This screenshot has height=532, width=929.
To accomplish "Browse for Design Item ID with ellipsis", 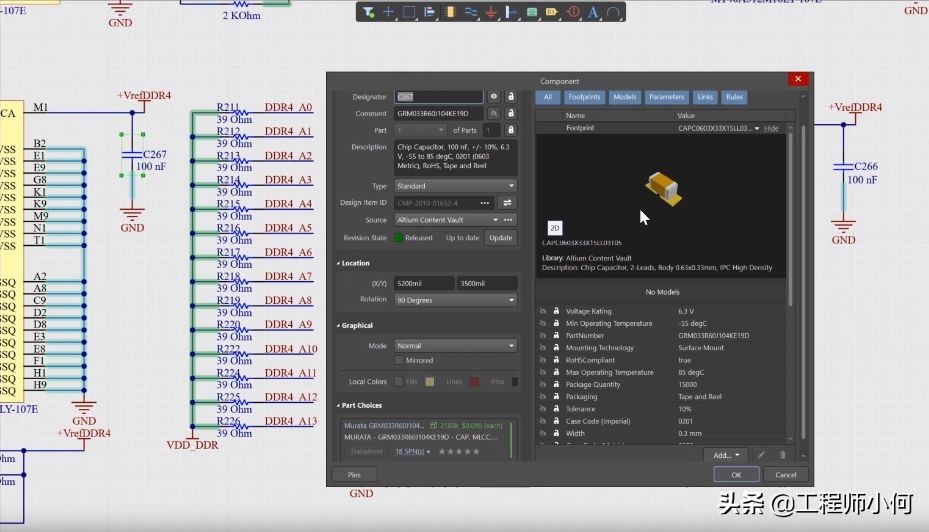I will [x=485, y=203].
